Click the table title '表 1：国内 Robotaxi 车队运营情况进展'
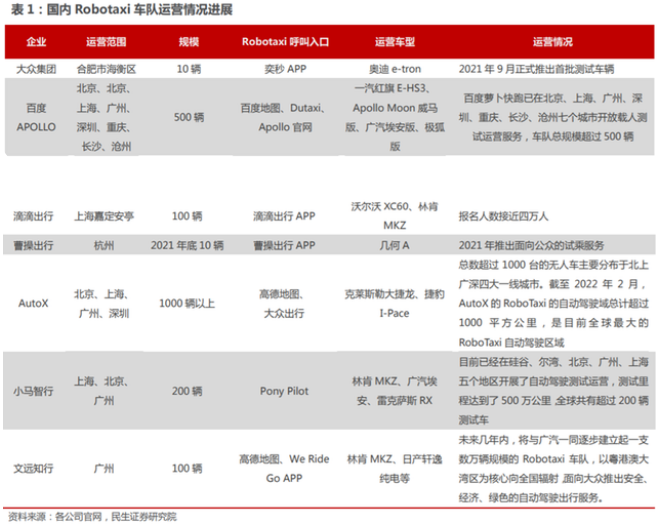This screenshot has height=527, width=660. (122, 9)
